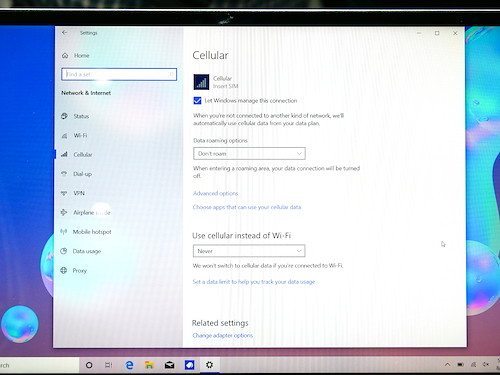Click the search magnifier icon
The width and height of the screenshot is (500, 375).
click(x=172, y=74)
